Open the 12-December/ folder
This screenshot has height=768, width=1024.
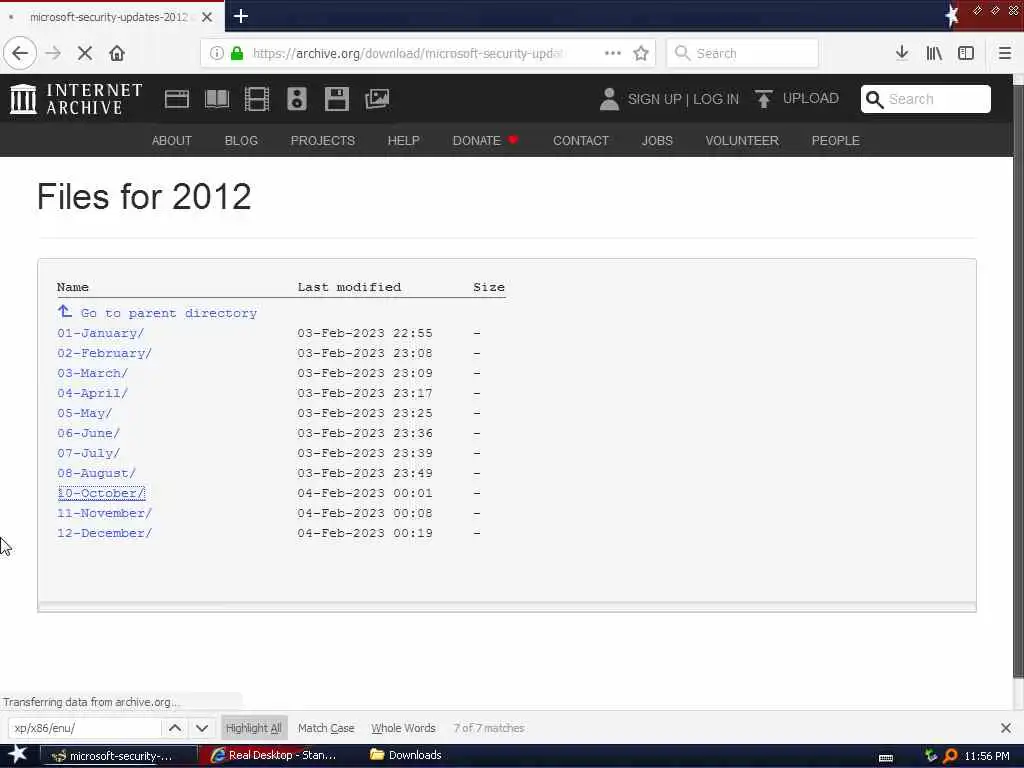point(104,534)
